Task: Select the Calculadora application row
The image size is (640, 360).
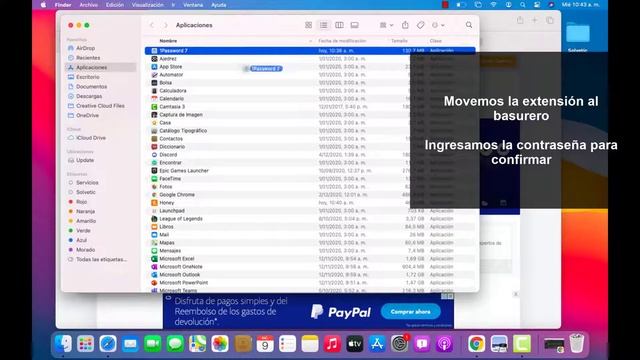Action: coord(310,91)
